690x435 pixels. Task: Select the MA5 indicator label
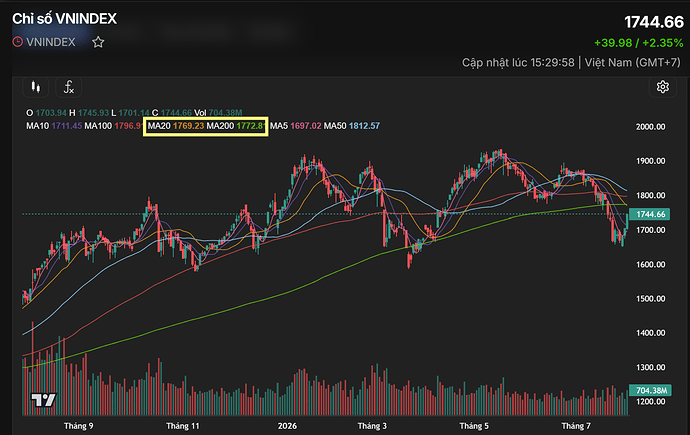click(279, 126)
